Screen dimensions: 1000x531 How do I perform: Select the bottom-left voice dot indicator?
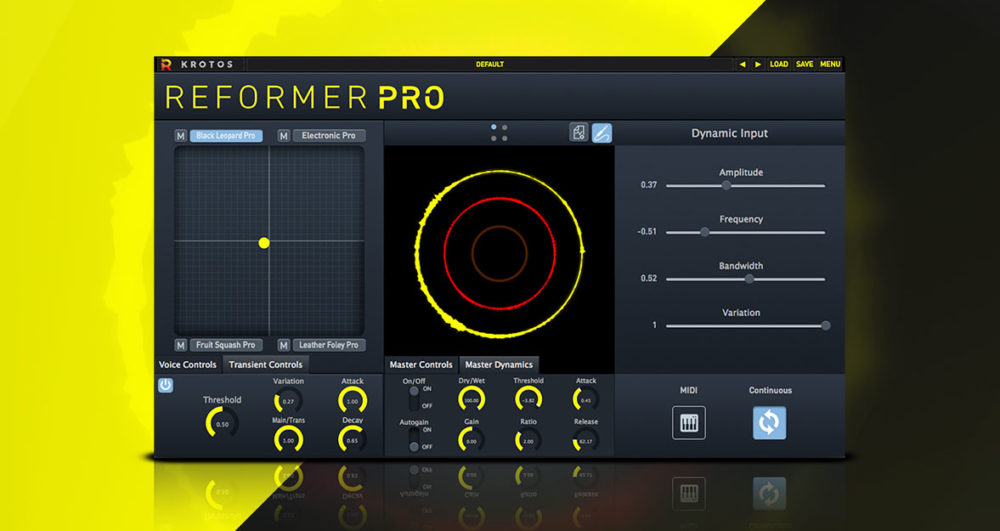[494, 138]
